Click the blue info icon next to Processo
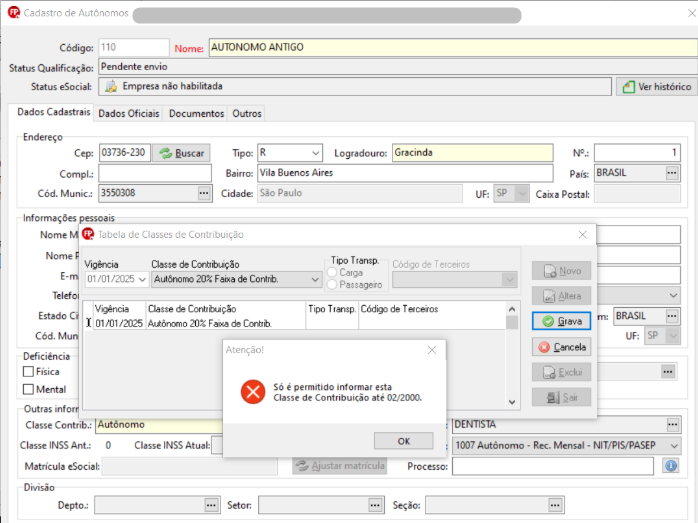Image resolution: width=698 pixels, height=523 pixels. 671,466
